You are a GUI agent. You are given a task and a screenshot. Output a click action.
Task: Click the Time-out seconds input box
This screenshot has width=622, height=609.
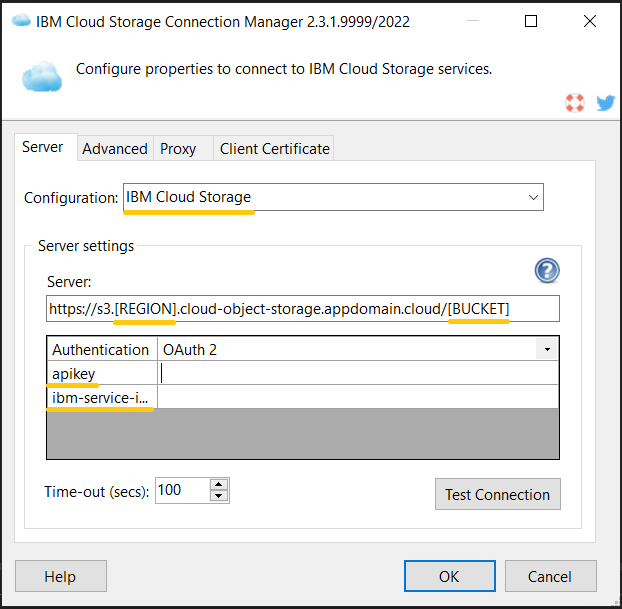(x=181, y=490)
